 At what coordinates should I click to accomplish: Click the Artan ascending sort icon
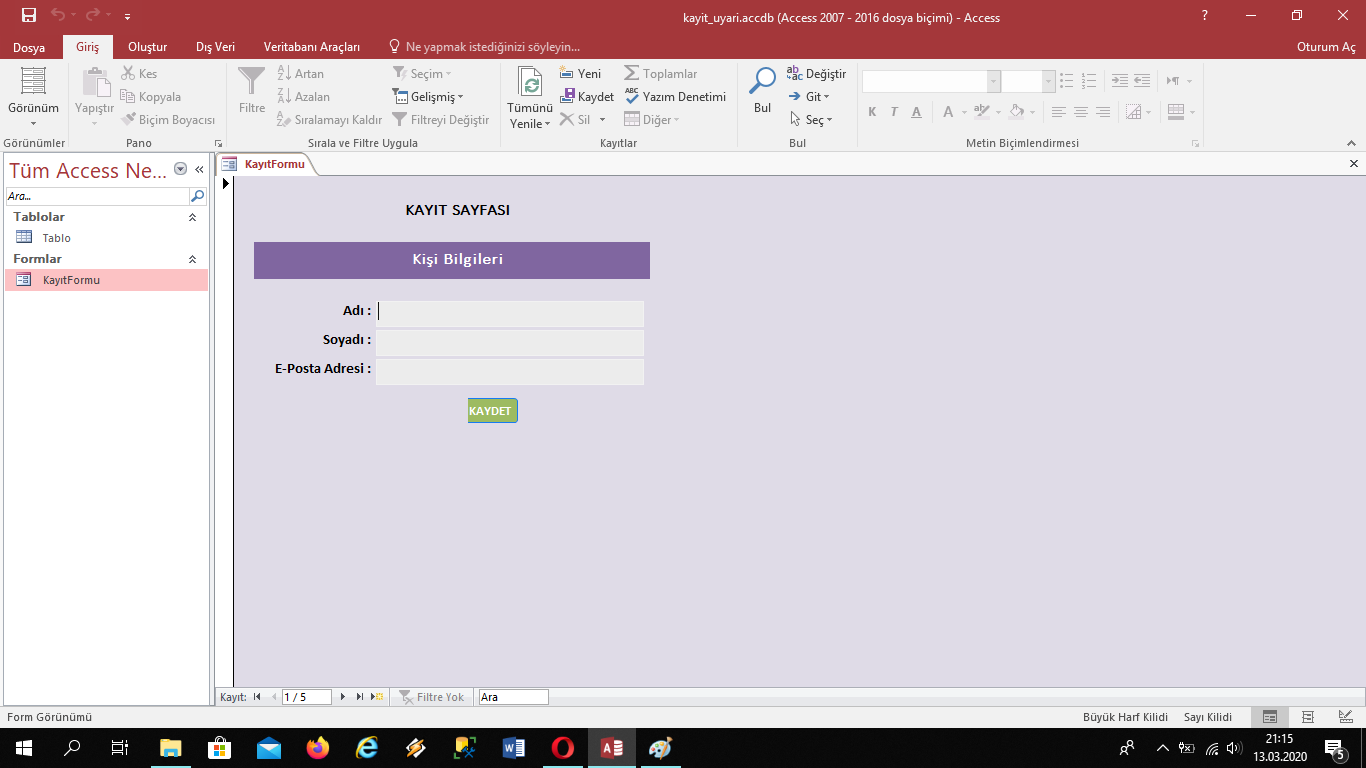(x=284, y=73)
